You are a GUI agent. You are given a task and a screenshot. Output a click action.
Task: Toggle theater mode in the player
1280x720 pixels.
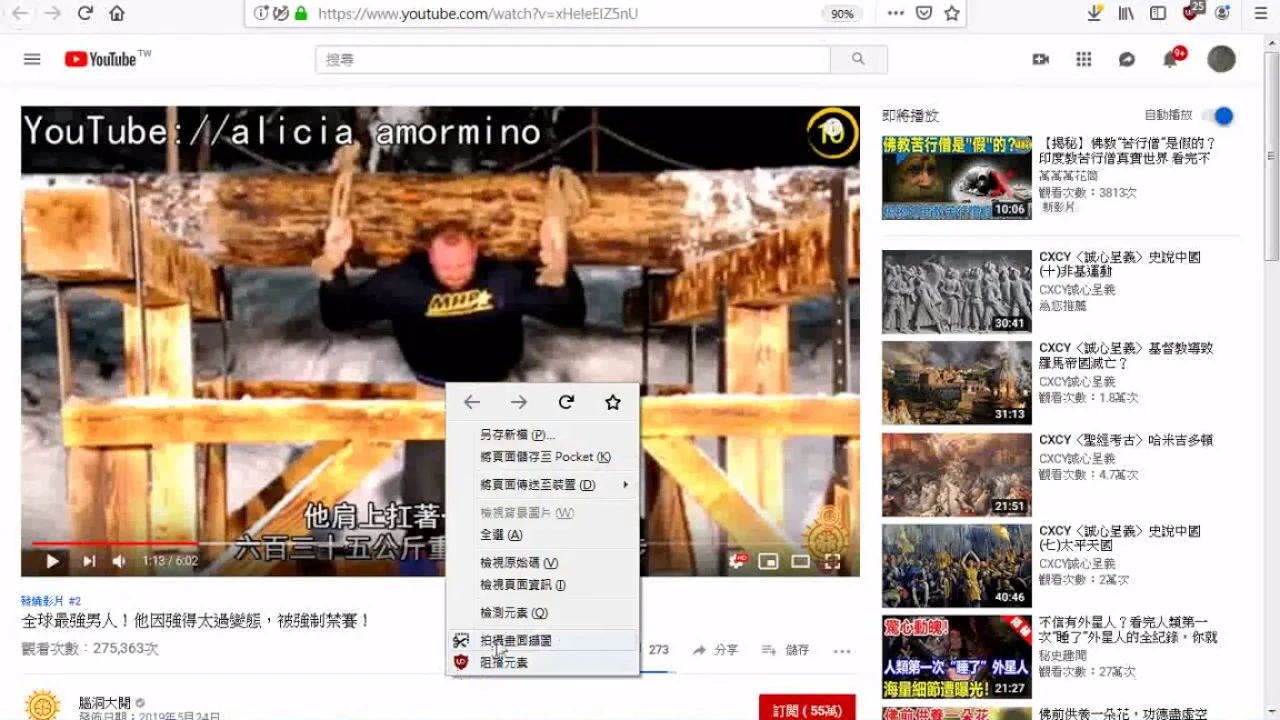(800, 561)
